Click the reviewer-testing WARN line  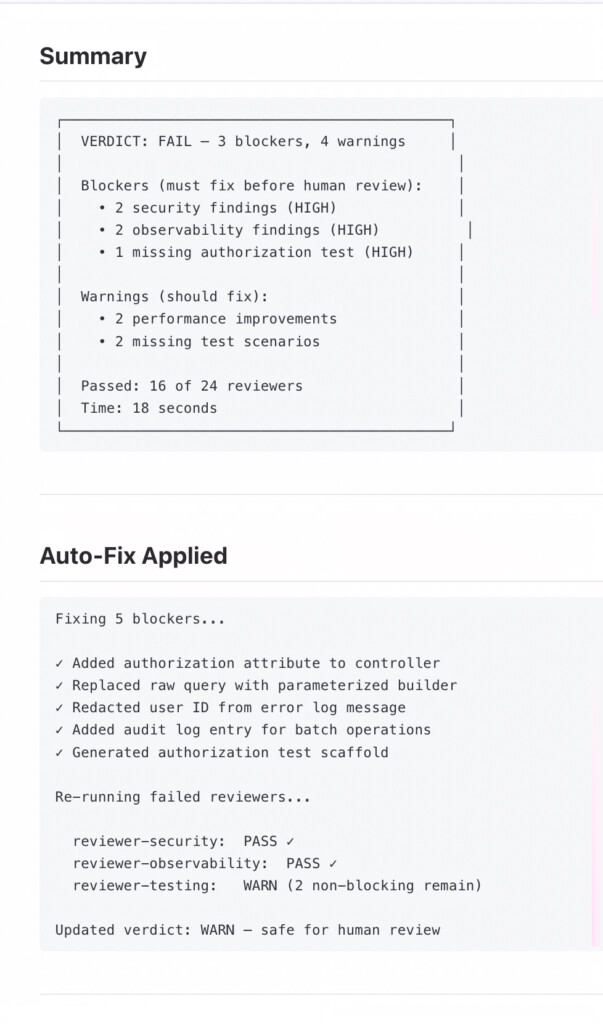pyautogui.click(x=277, y=886)
